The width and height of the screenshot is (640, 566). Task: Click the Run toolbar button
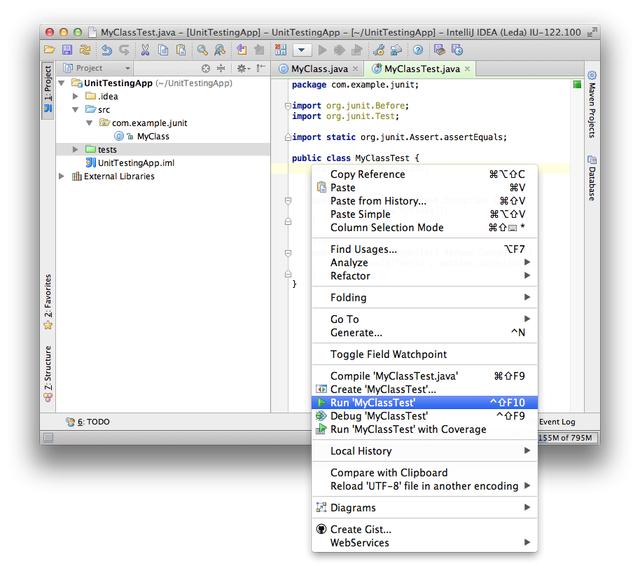pos(322,50)
